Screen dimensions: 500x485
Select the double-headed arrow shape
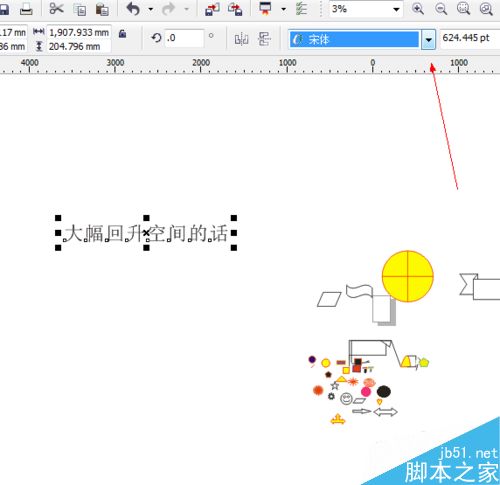click(x=385, y=412)
